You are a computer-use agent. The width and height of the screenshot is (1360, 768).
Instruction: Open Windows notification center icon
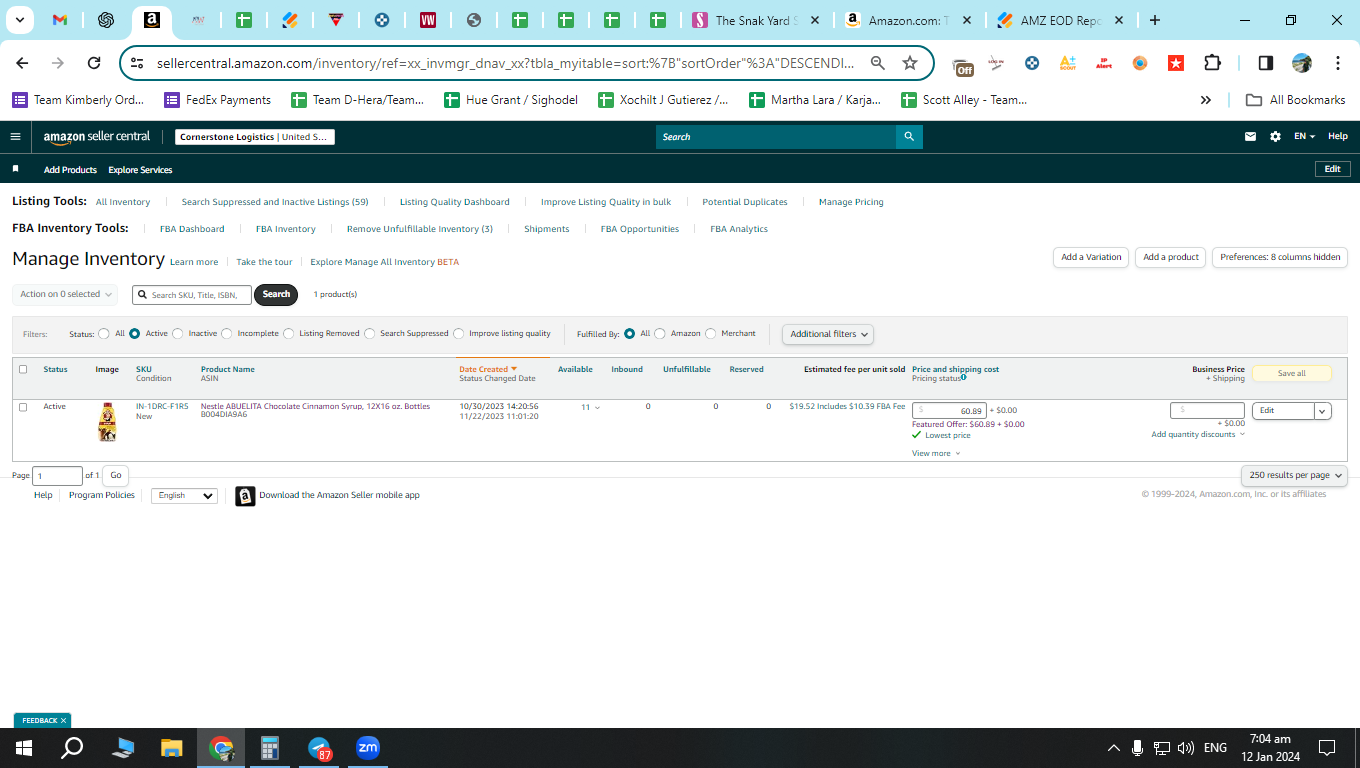click(1327, 748)
